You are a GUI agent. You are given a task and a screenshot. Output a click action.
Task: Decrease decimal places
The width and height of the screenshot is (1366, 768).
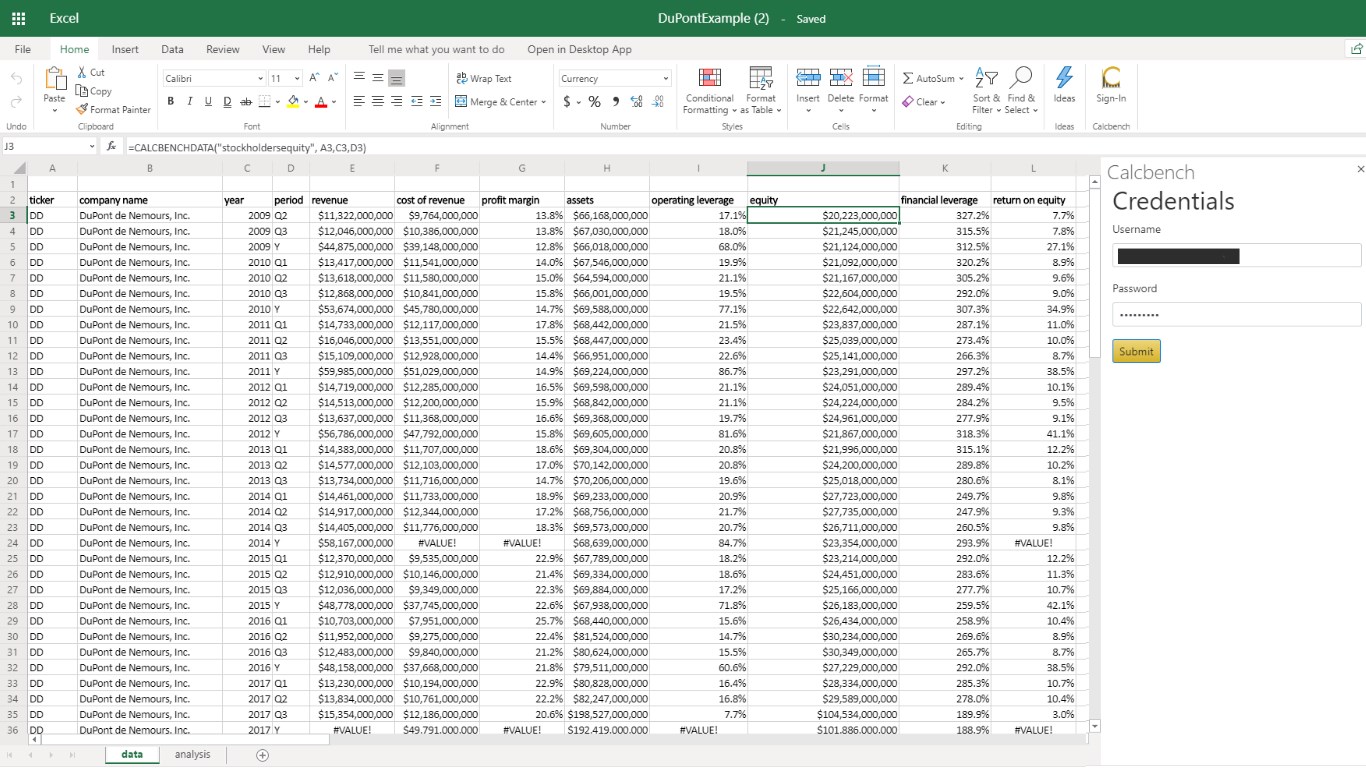click(658, 102)
